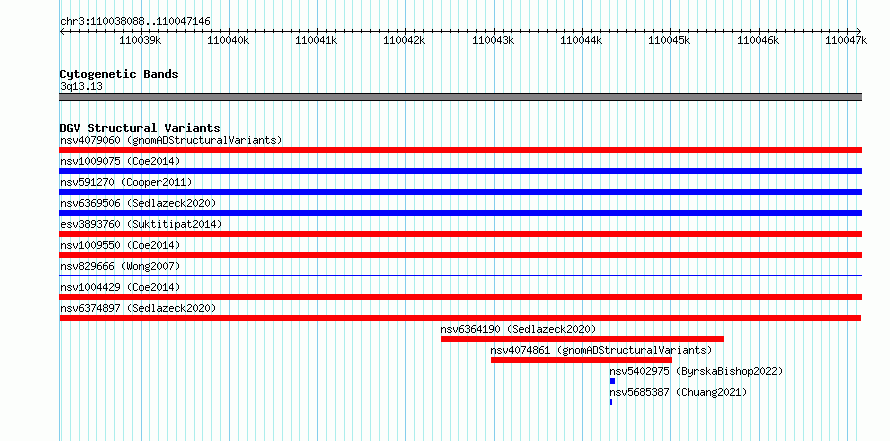This screenshot has height=441, width=890.
Task: Click red nsv4074861 variant bar
Action: point(581,360)
